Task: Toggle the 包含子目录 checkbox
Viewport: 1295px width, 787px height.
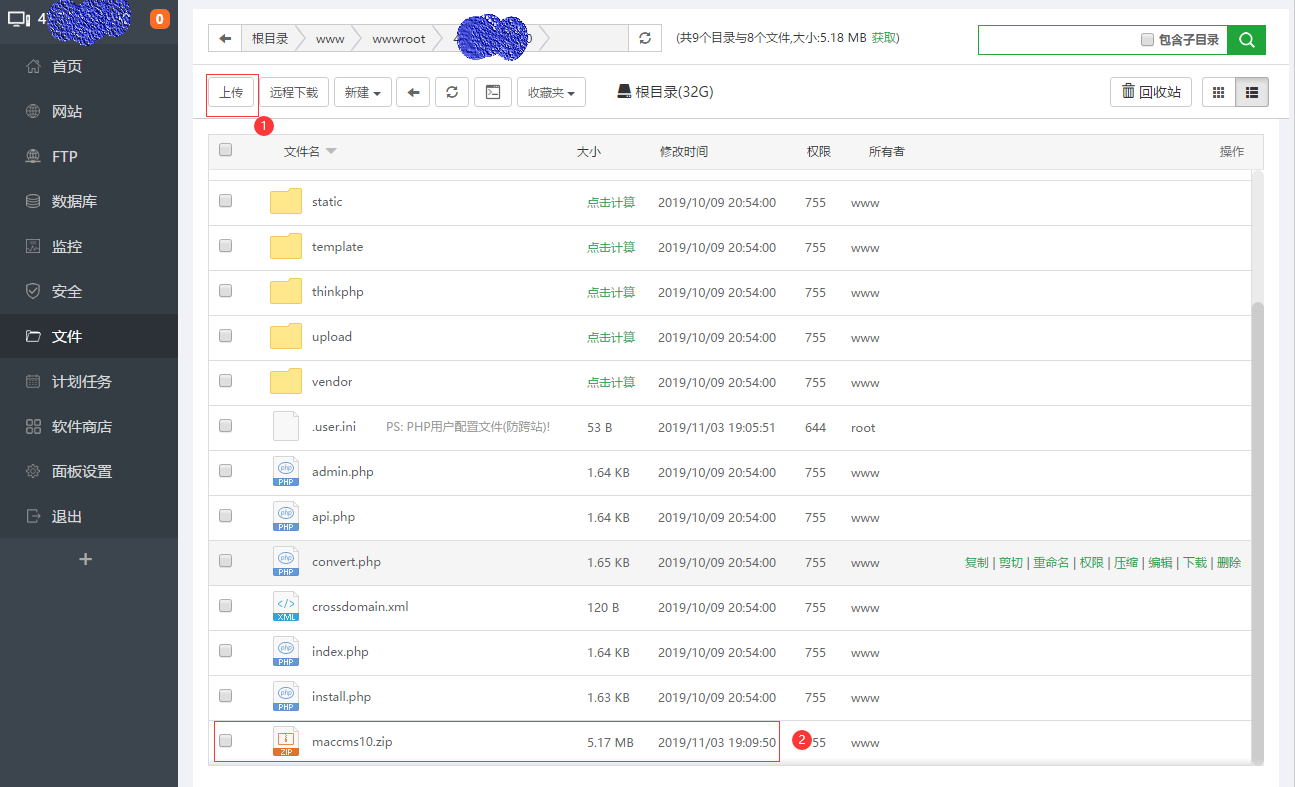Action: coord(1147,40)
